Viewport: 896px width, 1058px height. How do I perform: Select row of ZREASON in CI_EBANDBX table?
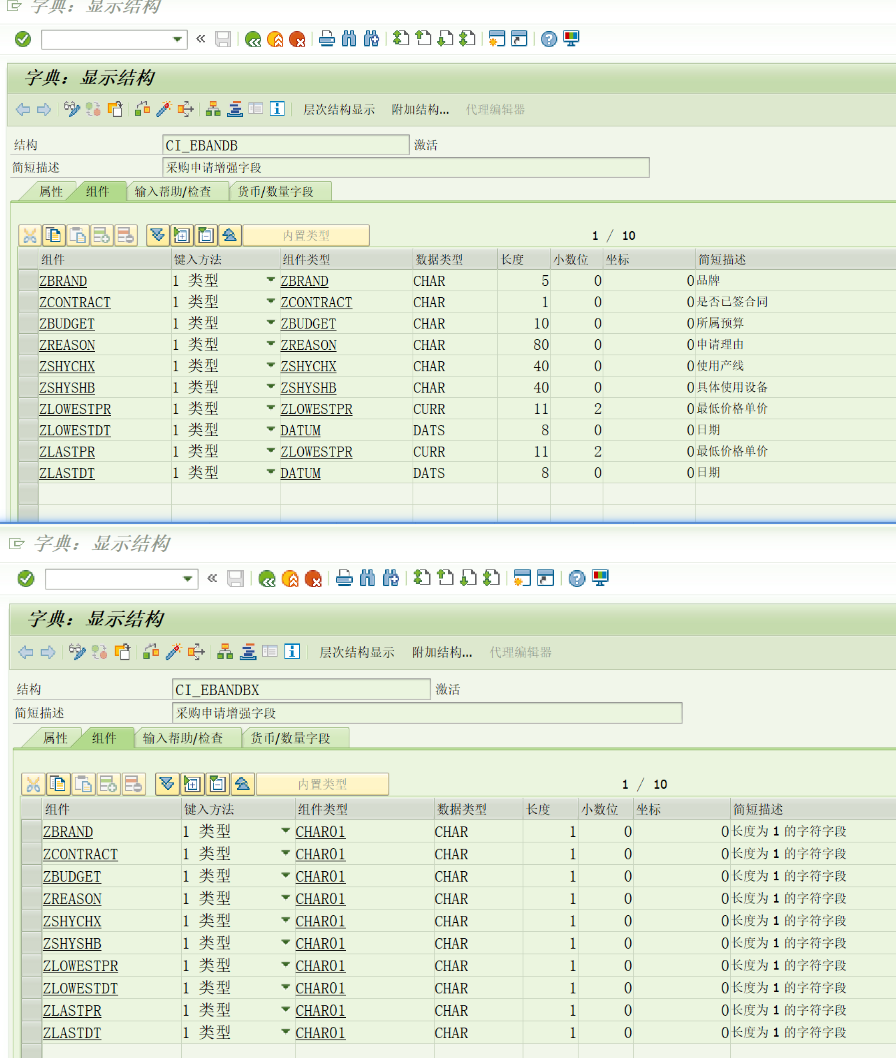coord(31,899)
